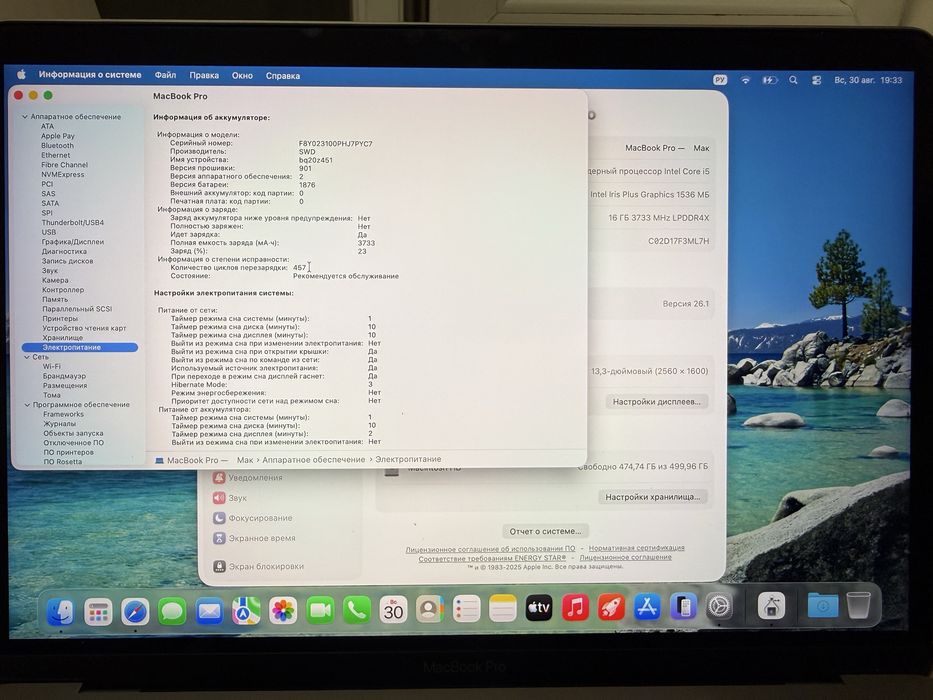Start FaceTime from the Dock
The width and height of the screenshot is (933, 700).
(320, 610)
